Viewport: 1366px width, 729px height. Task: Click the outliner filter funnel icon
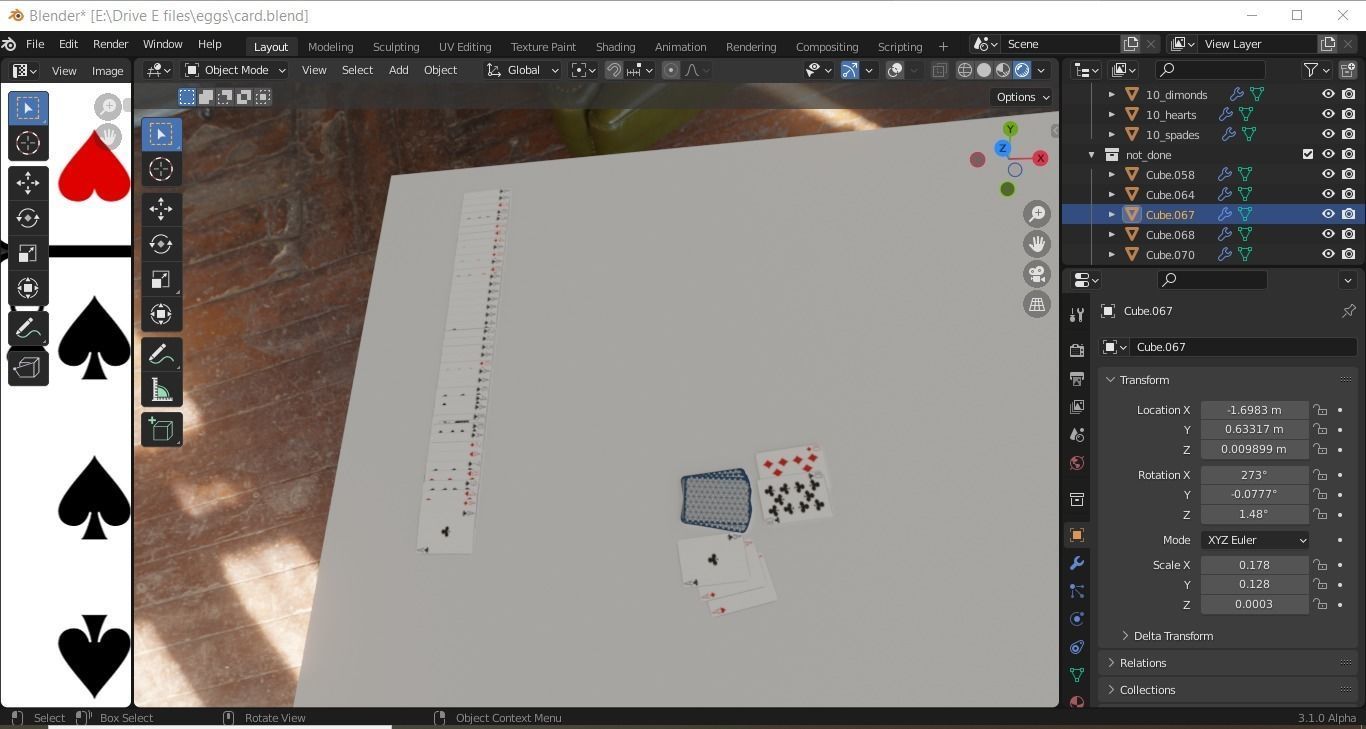click(1310, 70)
